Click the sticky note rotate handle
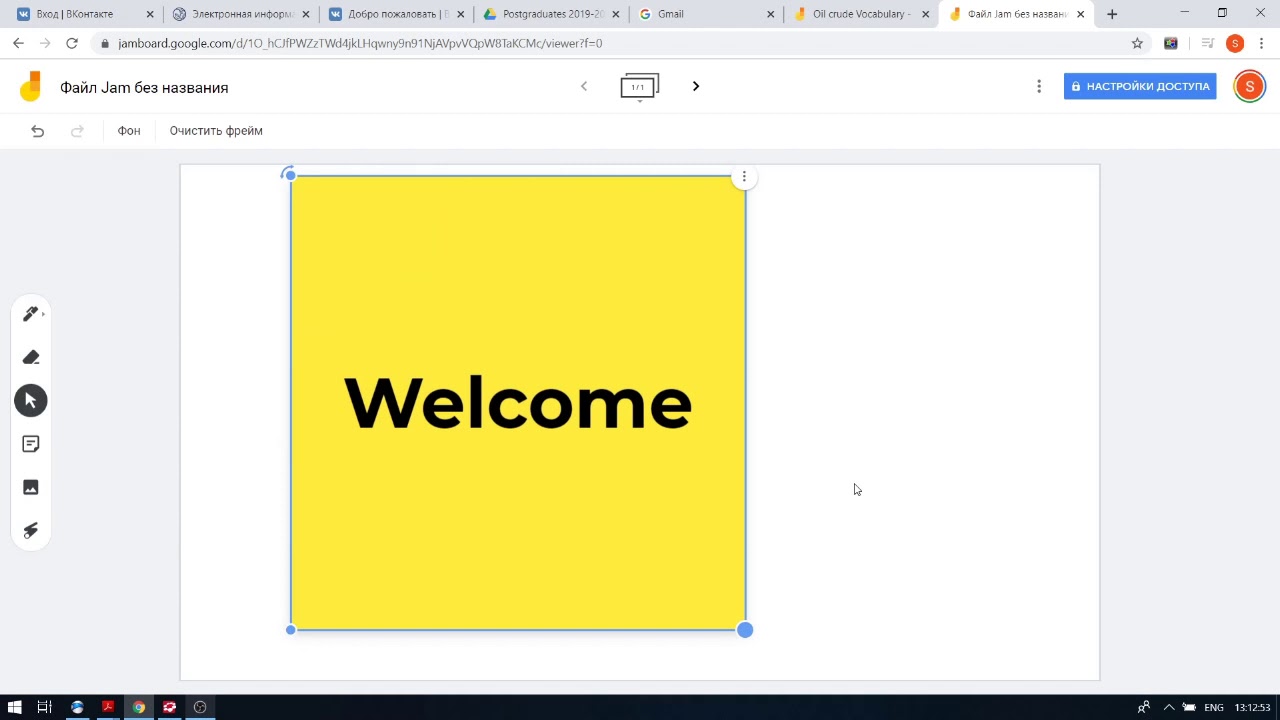 (288, 174)
